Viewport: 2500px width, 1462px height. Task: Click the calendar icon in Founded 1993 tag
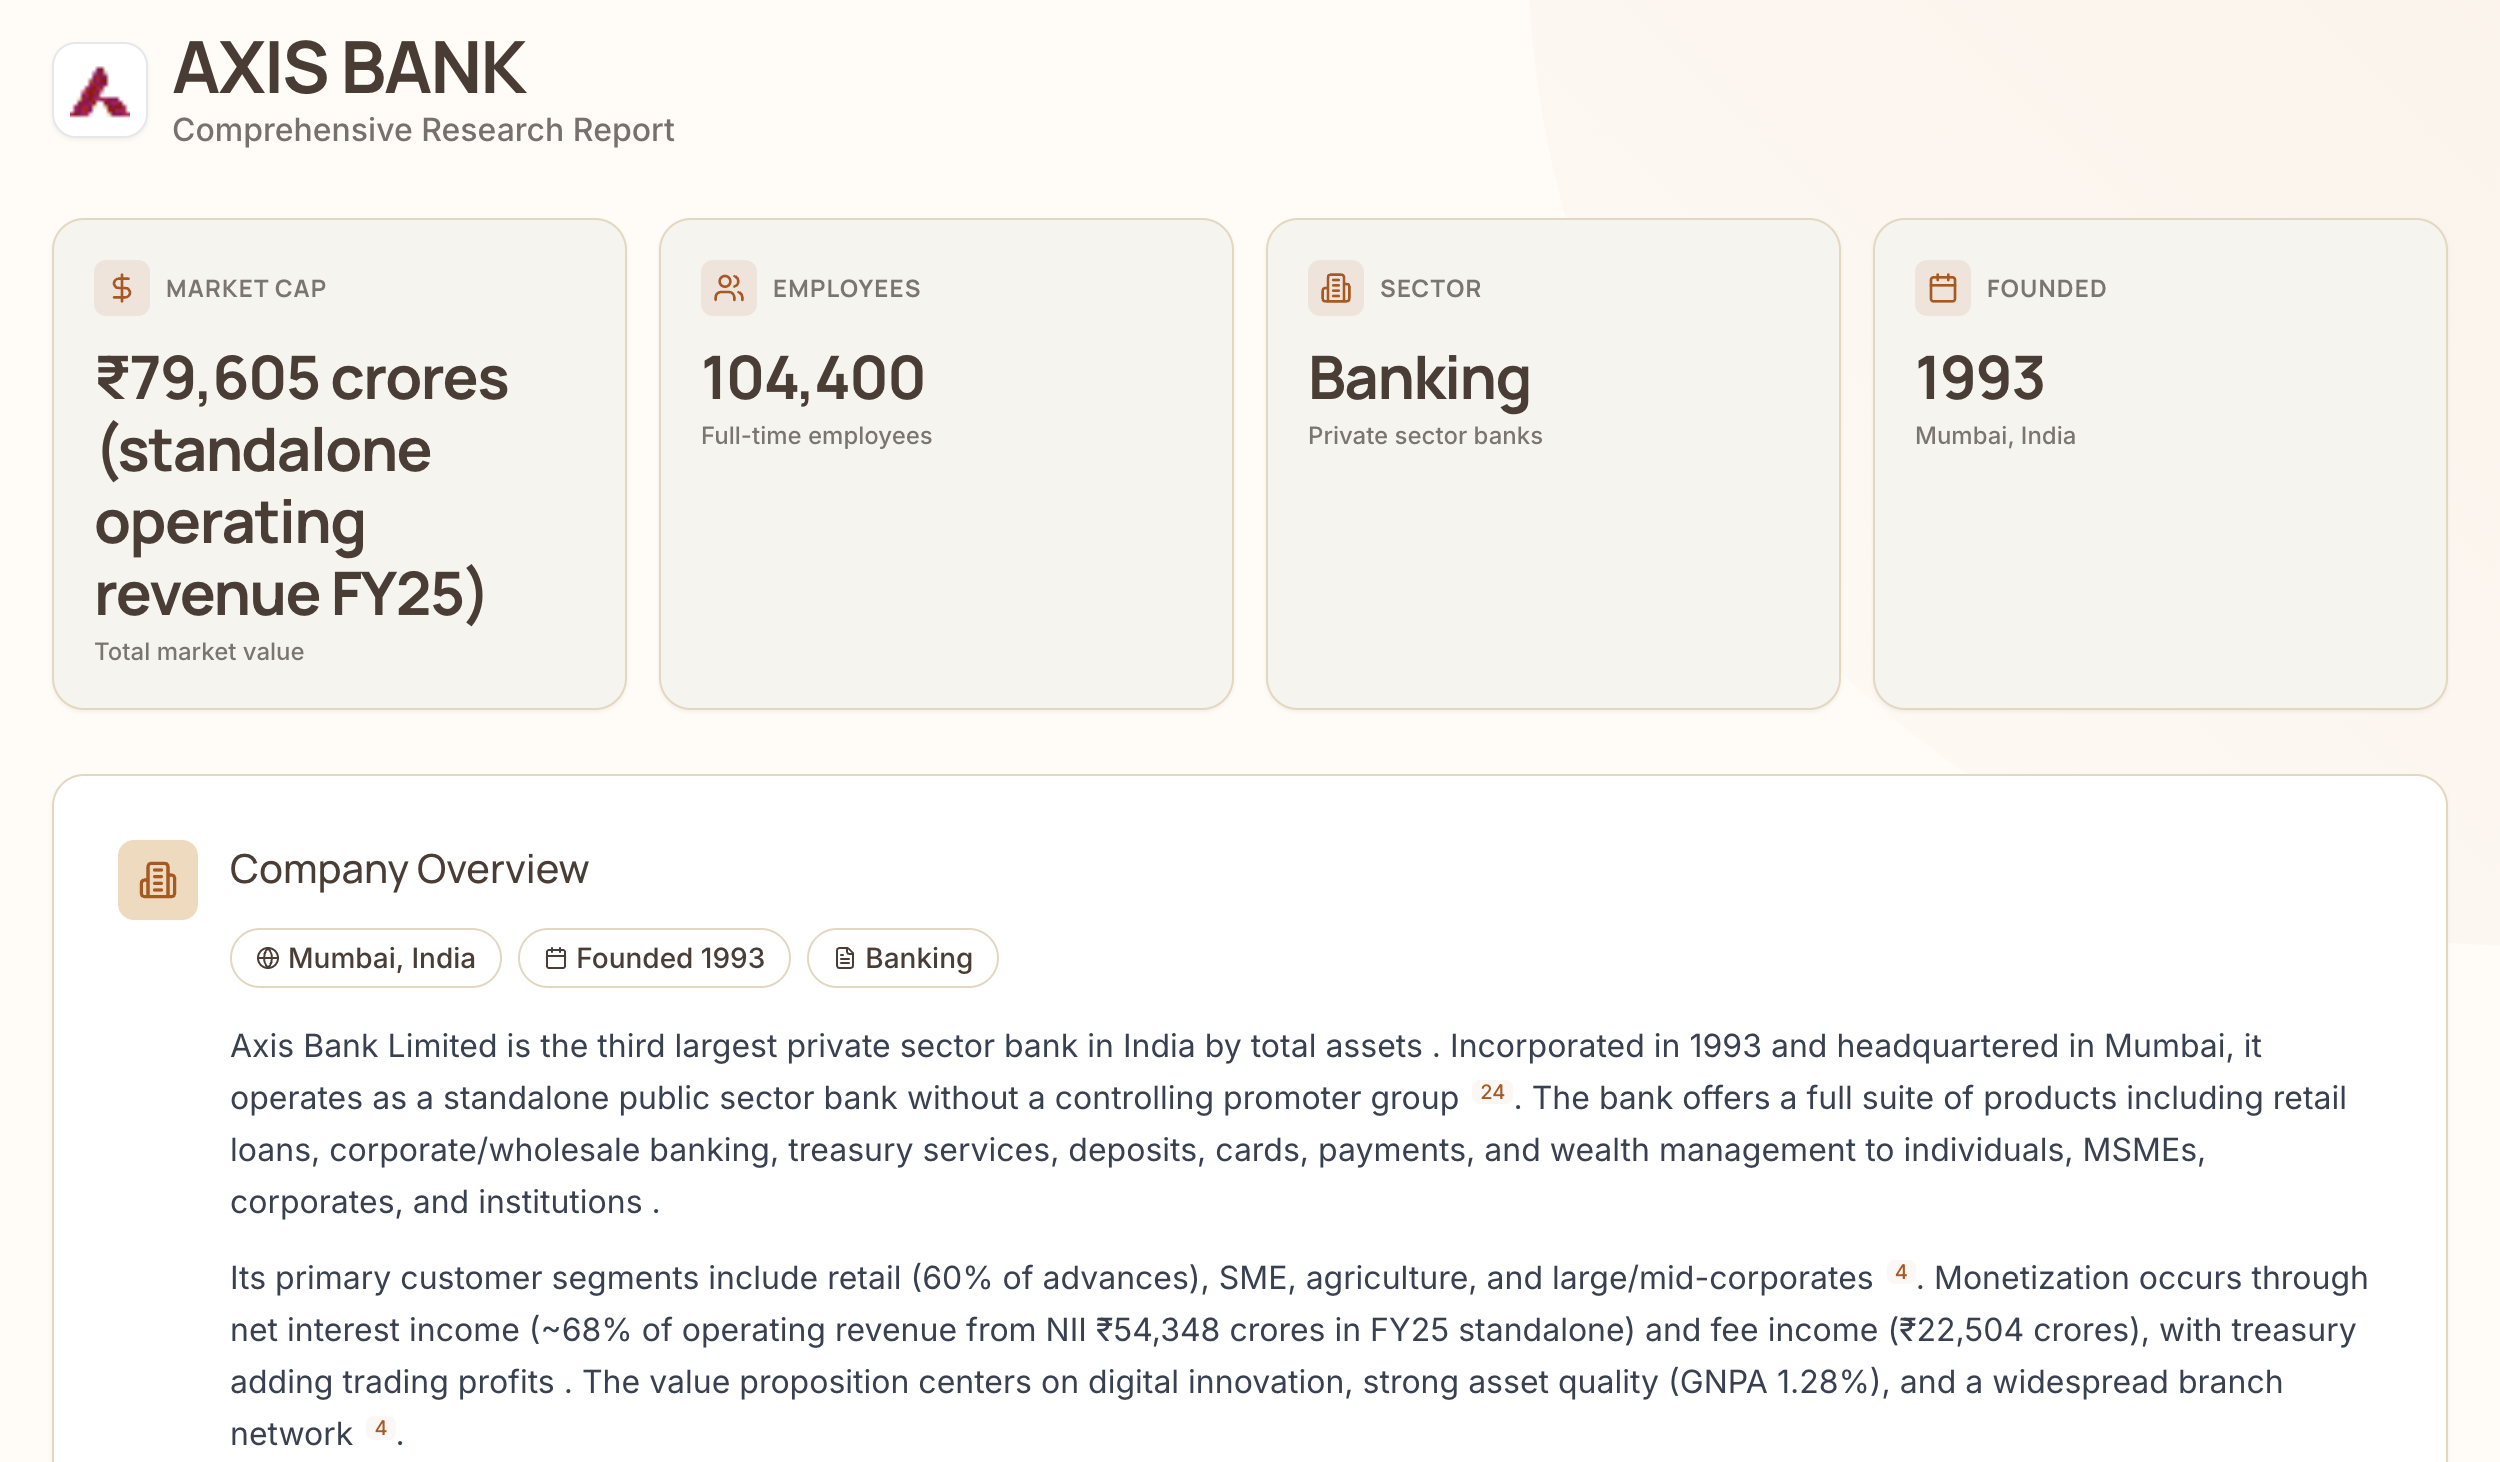tap(556, 958)
